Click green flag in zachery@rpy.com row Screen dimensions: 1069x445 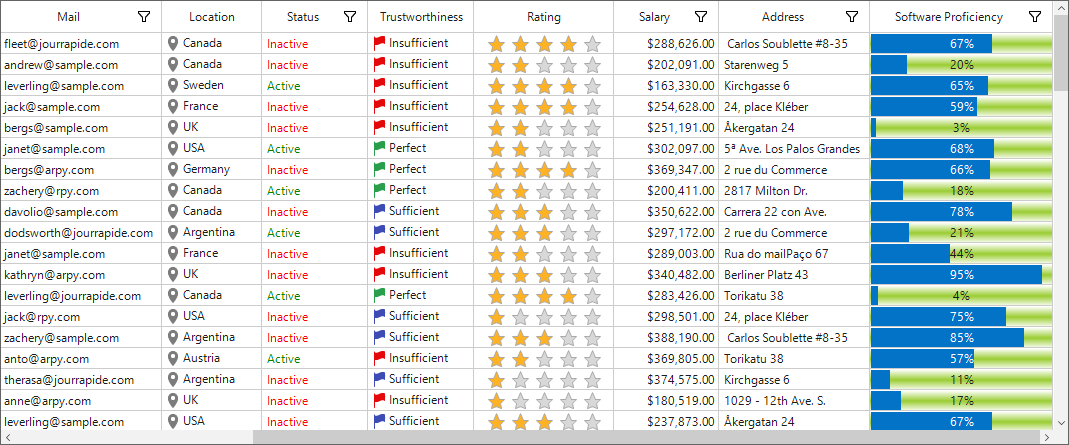click(x=380, y=191)
